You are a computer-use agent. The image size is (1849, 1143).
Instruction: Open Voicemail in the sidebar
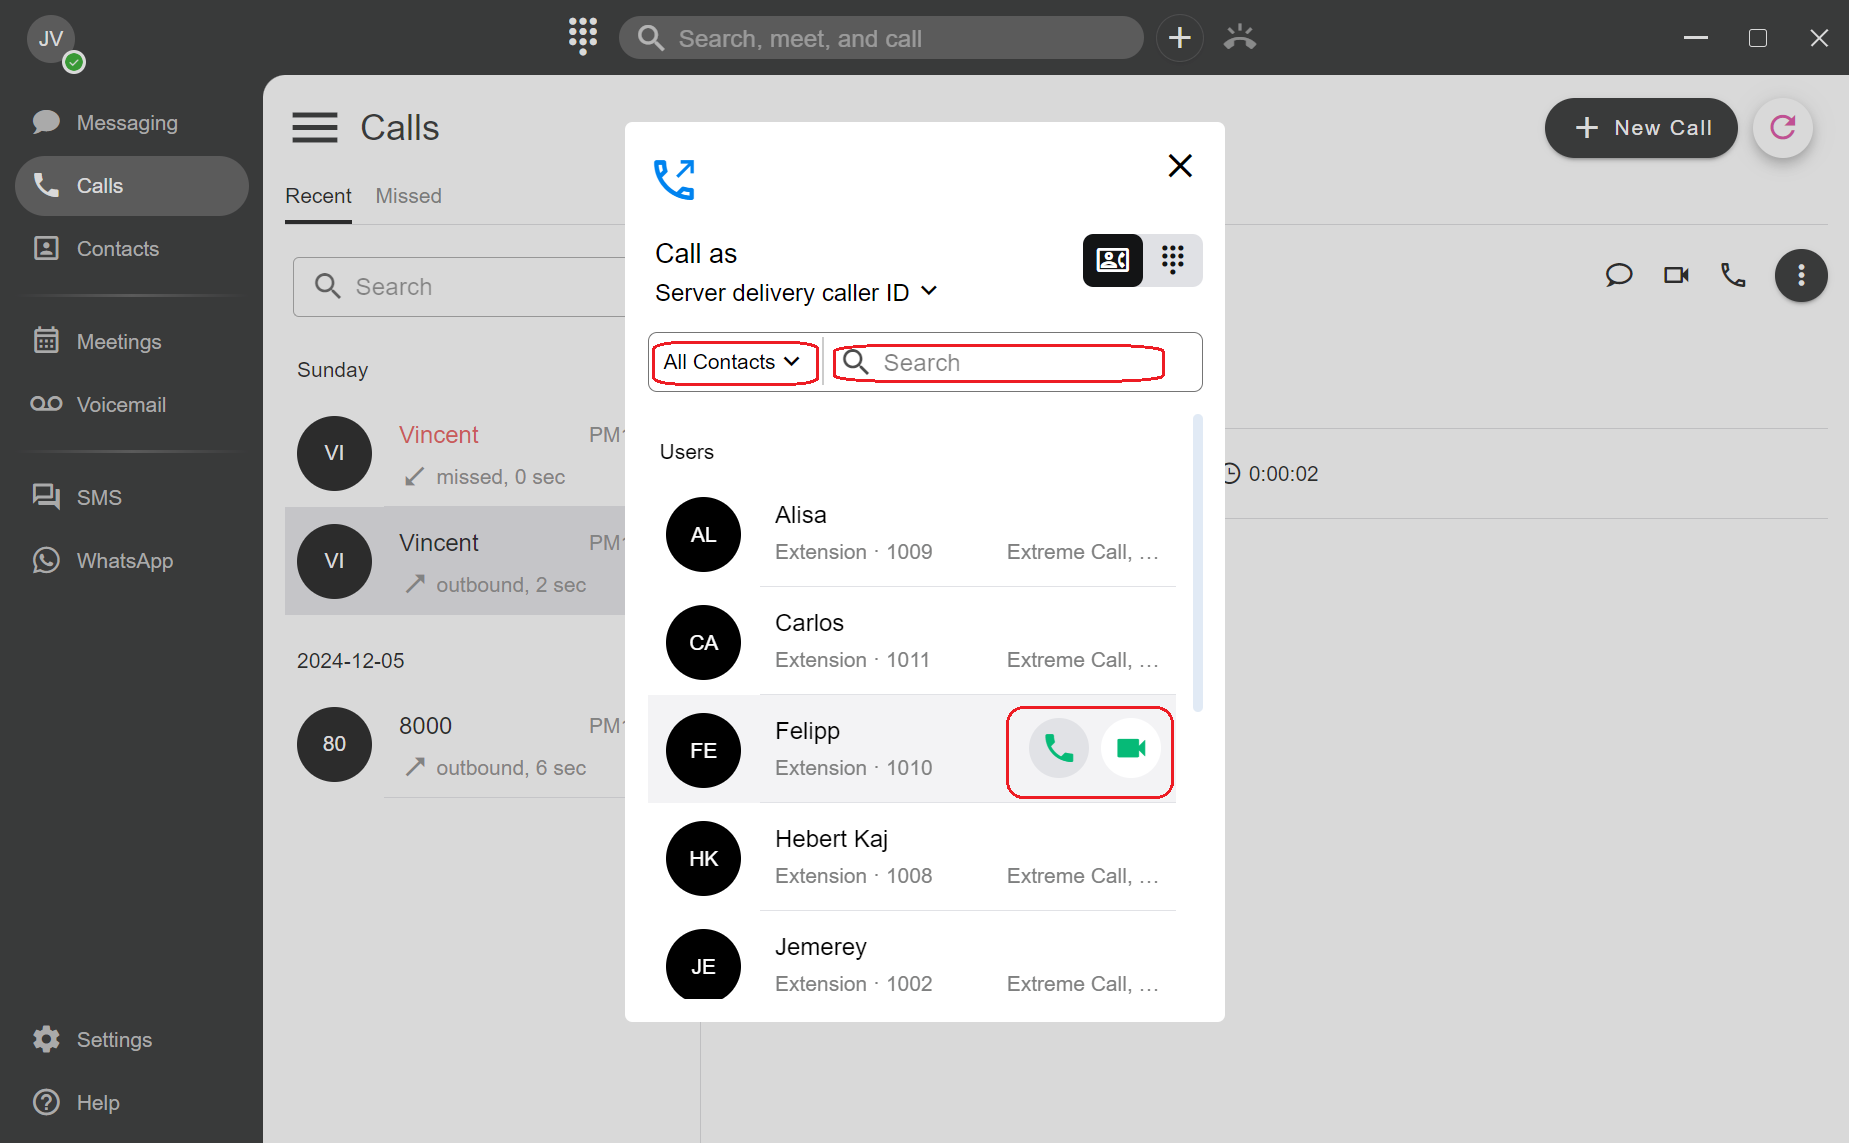(121, 405)
